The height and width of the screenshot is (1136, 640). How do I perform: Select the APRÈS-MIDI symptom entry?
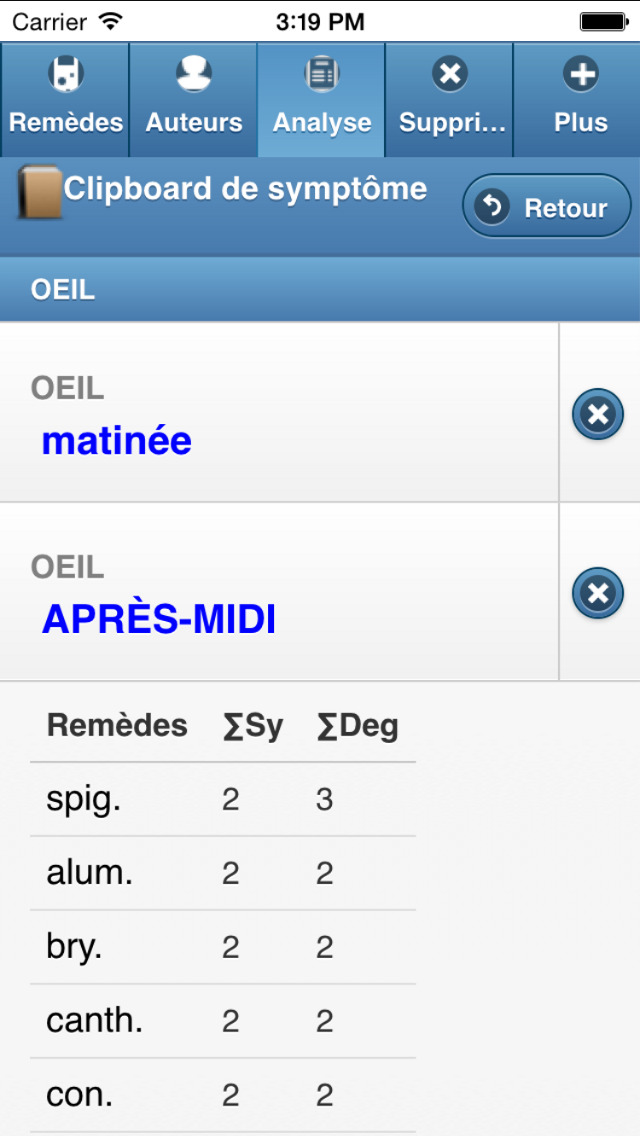coord(279,592)
